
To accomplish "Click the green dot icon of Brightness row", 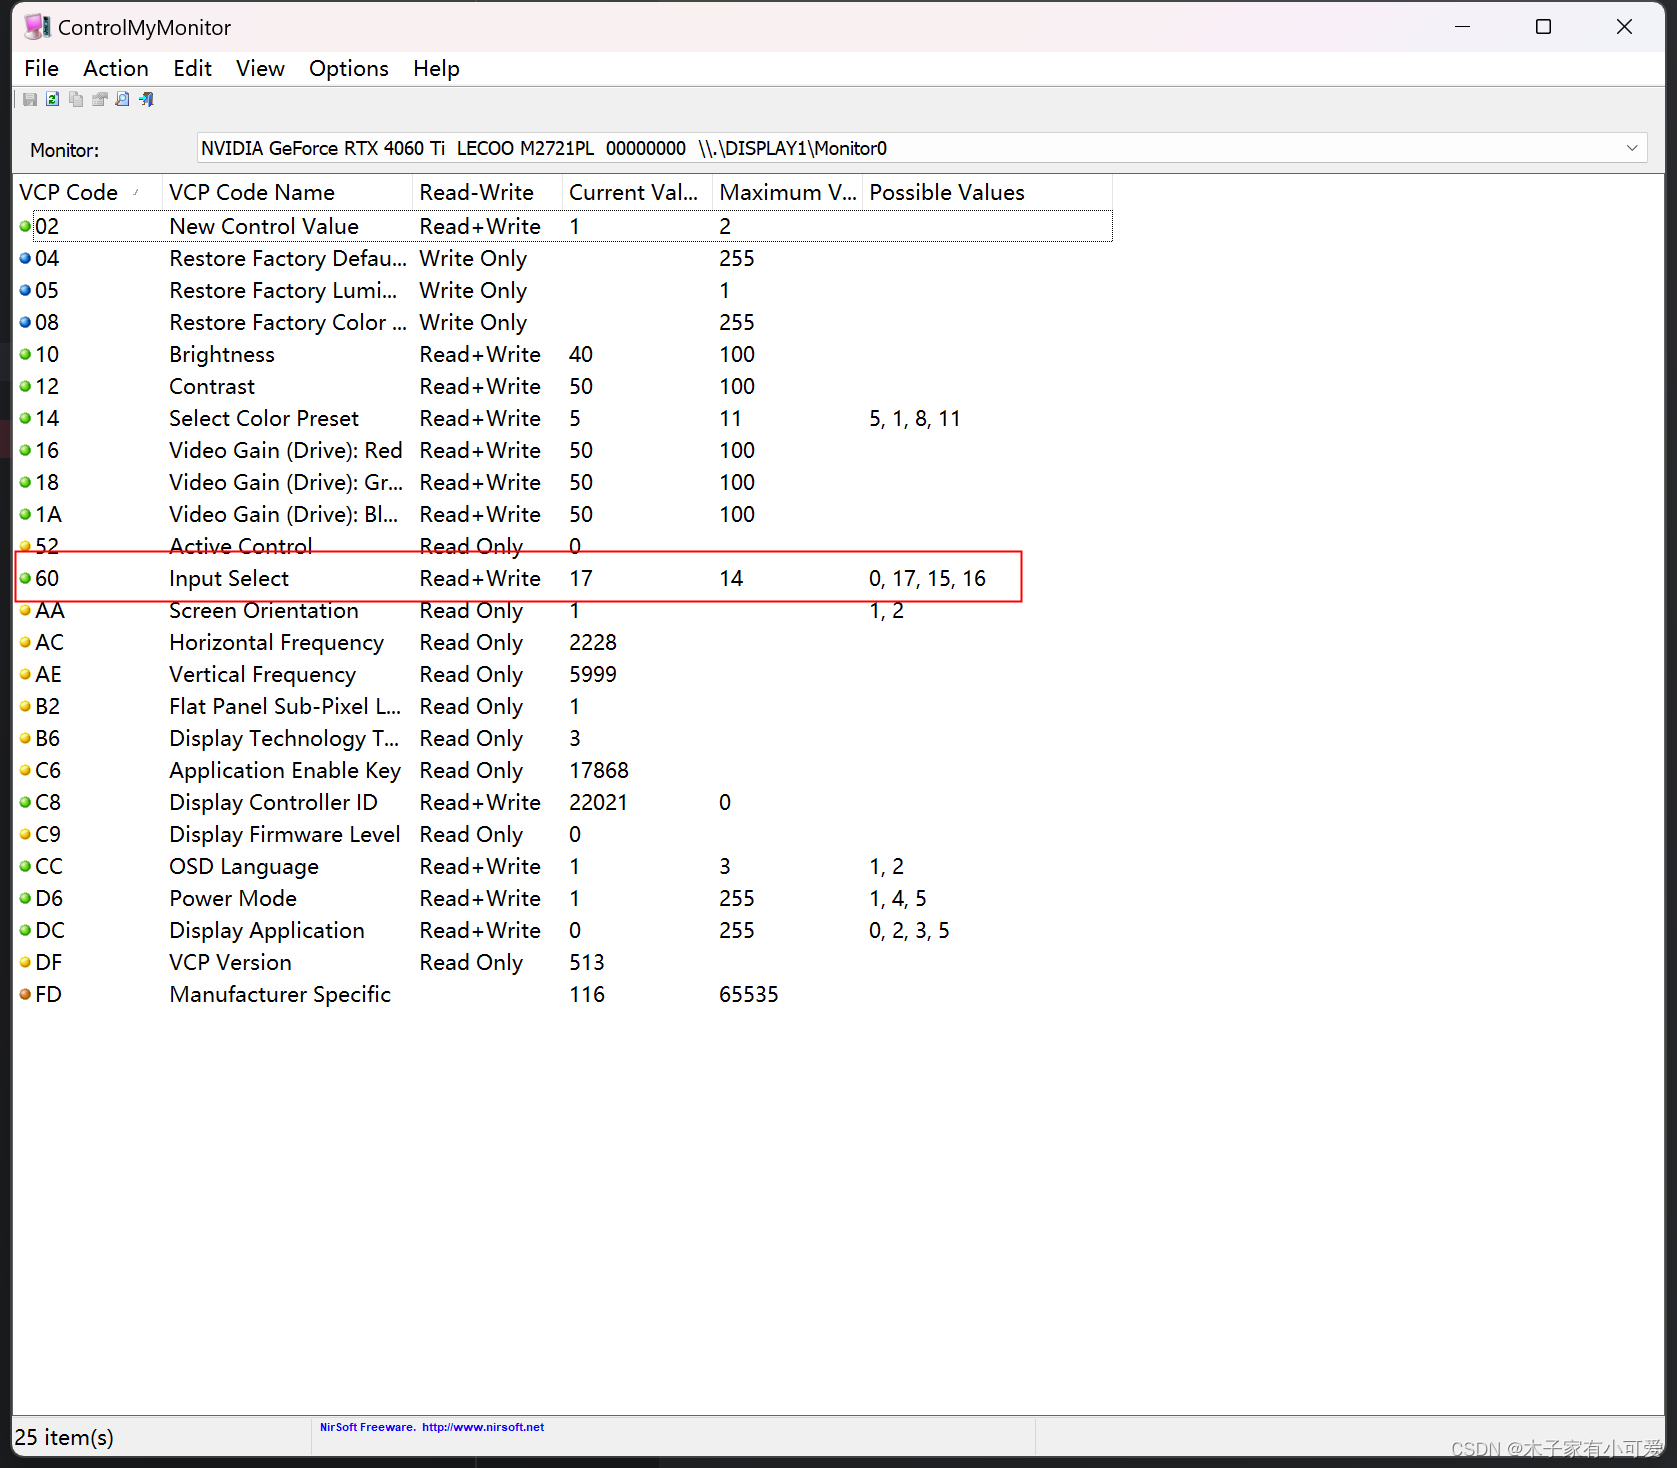I will (25, 354).
